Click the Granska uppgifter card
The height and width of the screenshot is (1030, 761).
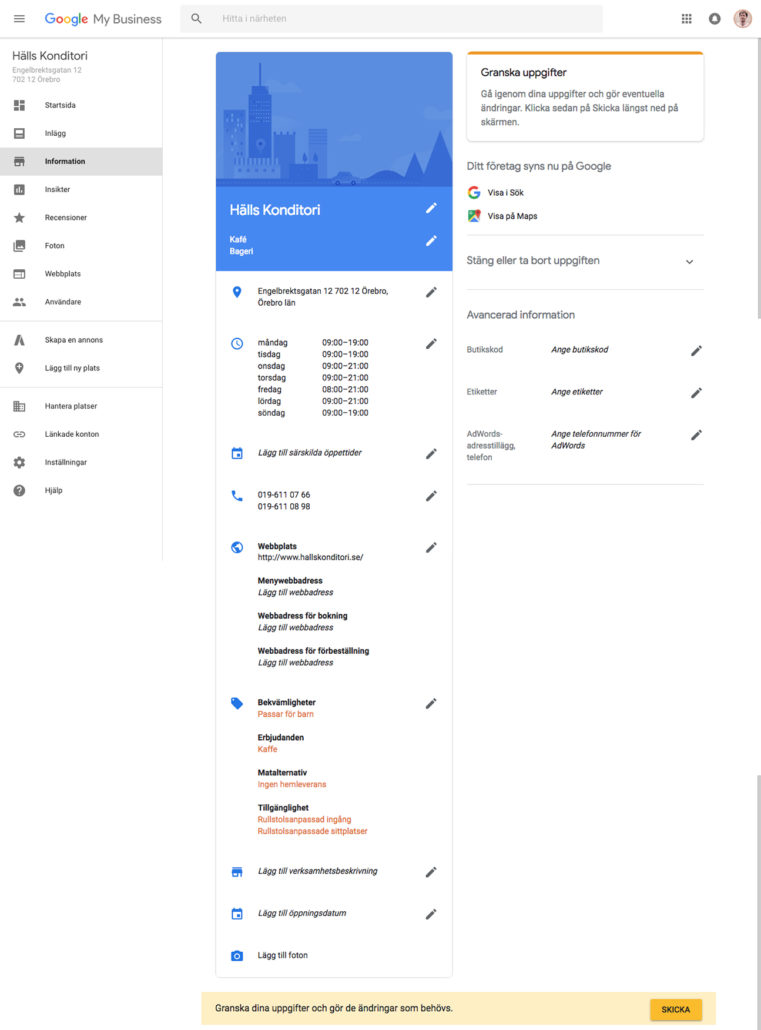(x=585, y=97)
